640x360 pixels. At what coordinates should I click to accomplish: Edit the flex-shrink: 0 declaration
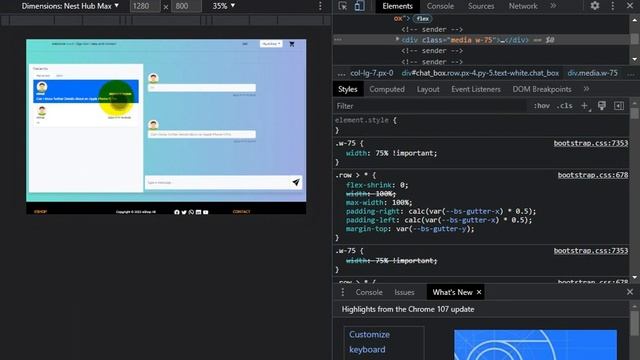tap(377, 185)
